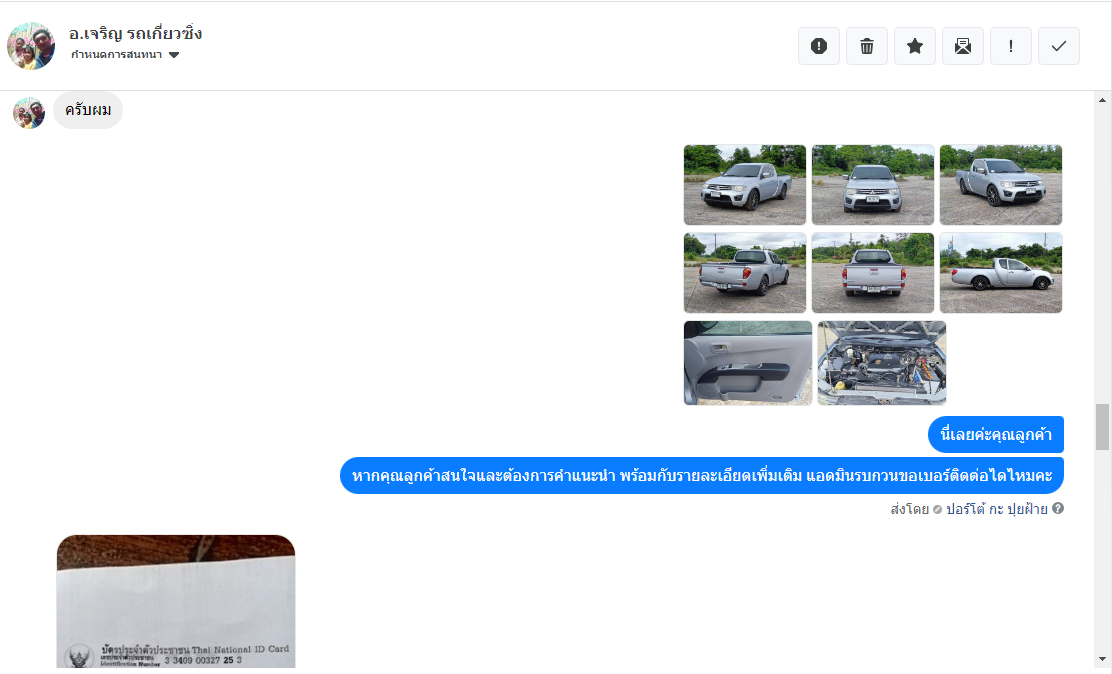View side profile photo of silver pickup
1112x674 pixels.
coord(1001,272)
